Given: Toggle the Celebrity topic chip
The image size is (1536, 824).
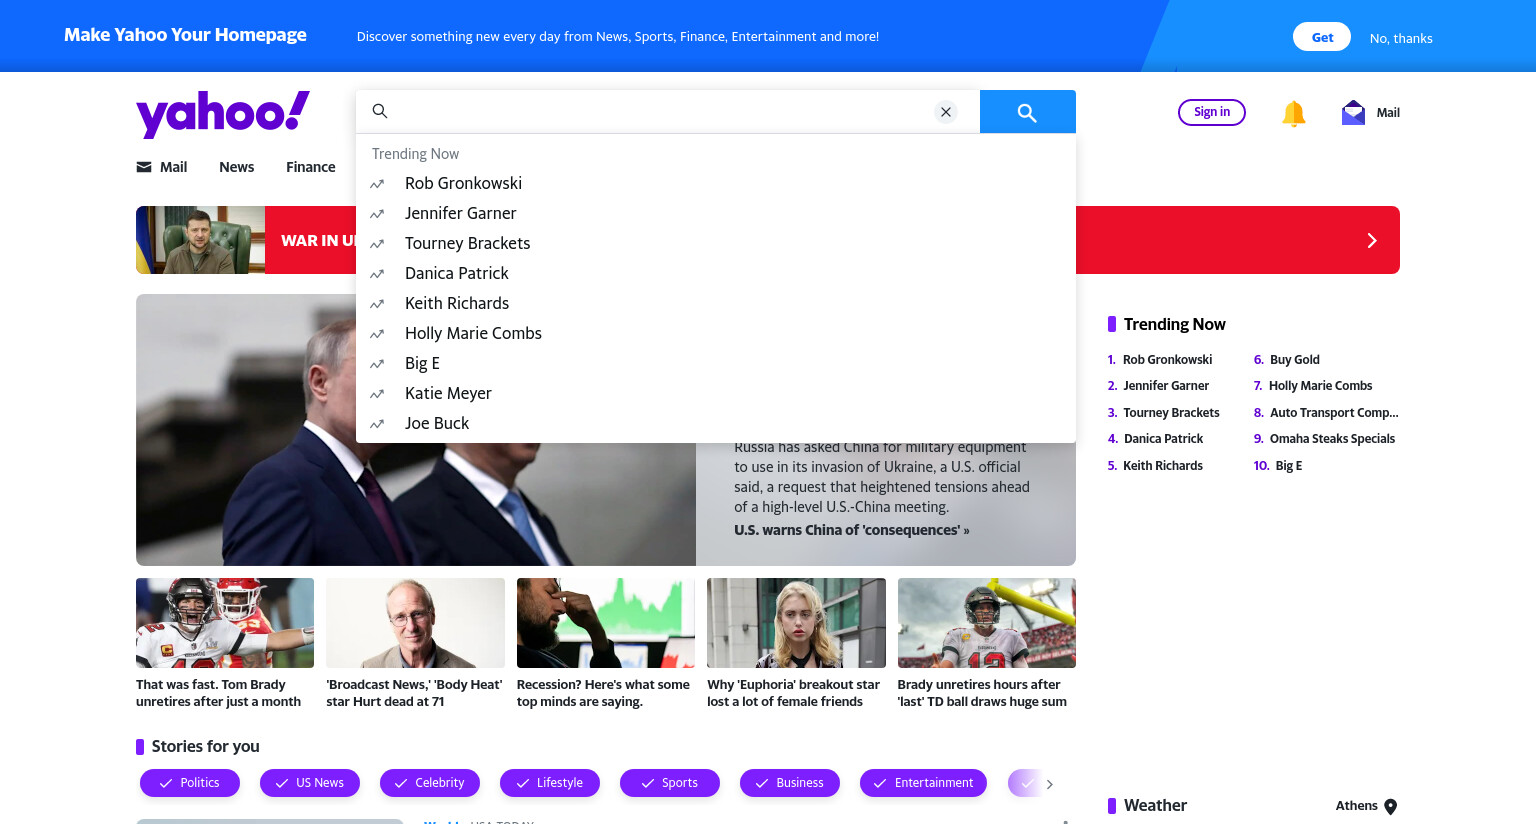Looking at the screenshot, I should pyautogui.click(x=430, y=783).
